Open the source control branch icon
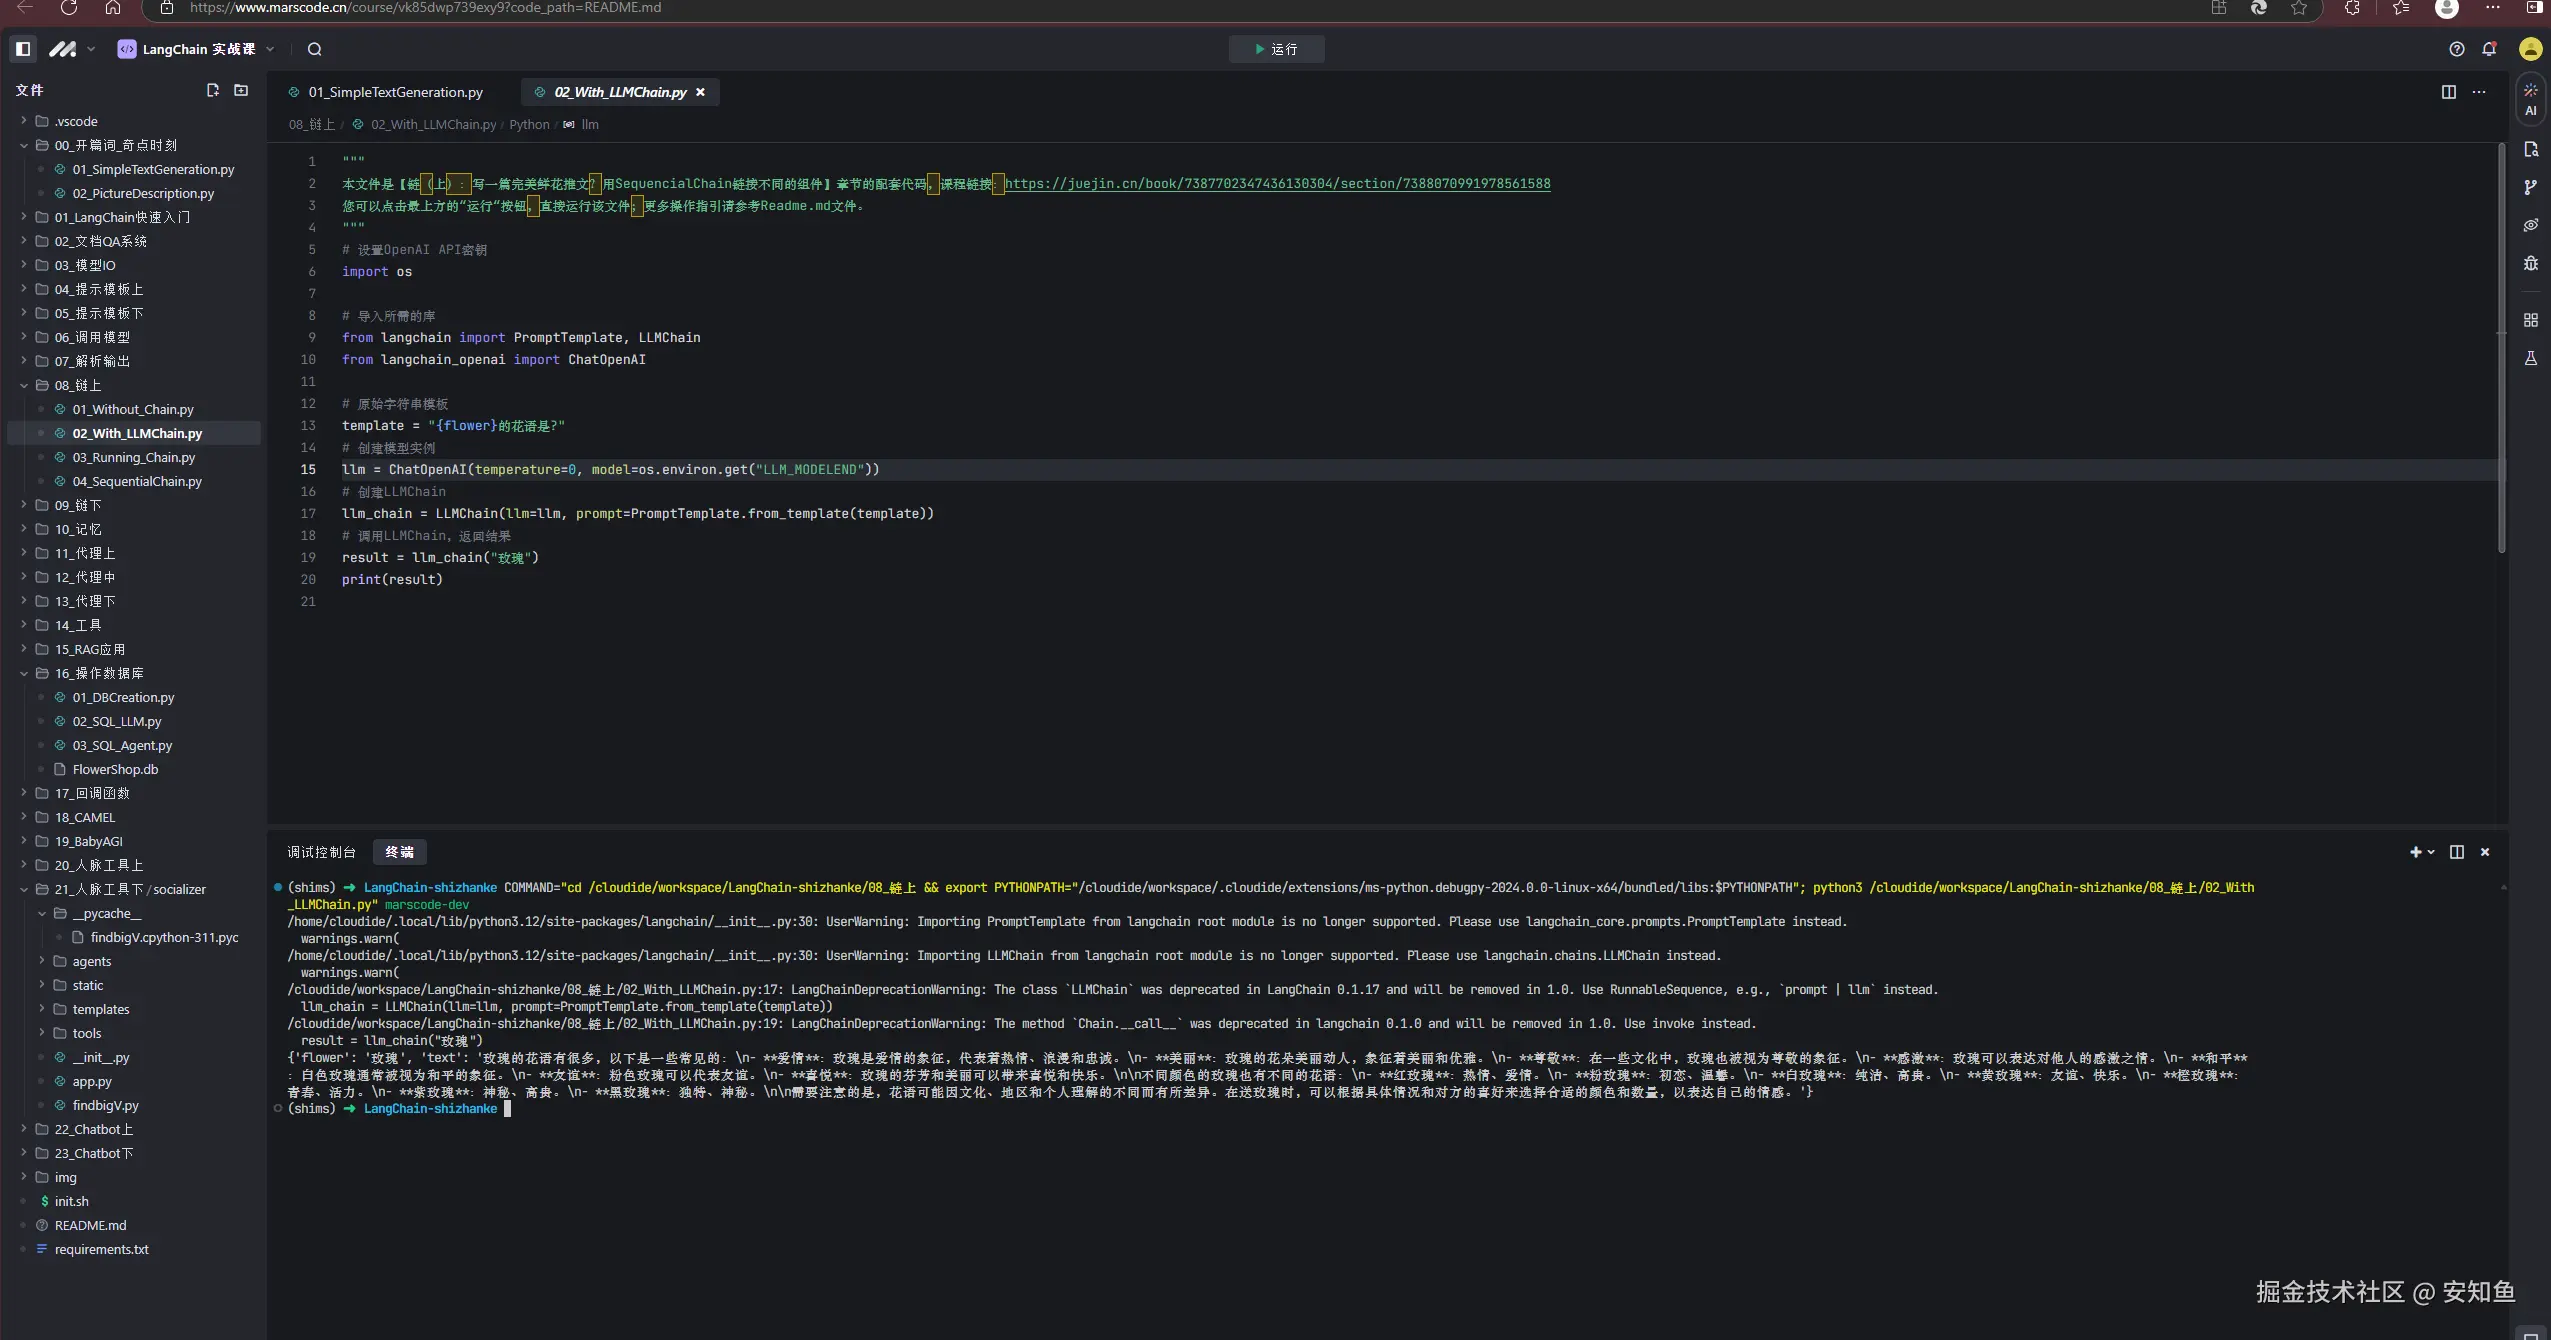 point(2530,187)
